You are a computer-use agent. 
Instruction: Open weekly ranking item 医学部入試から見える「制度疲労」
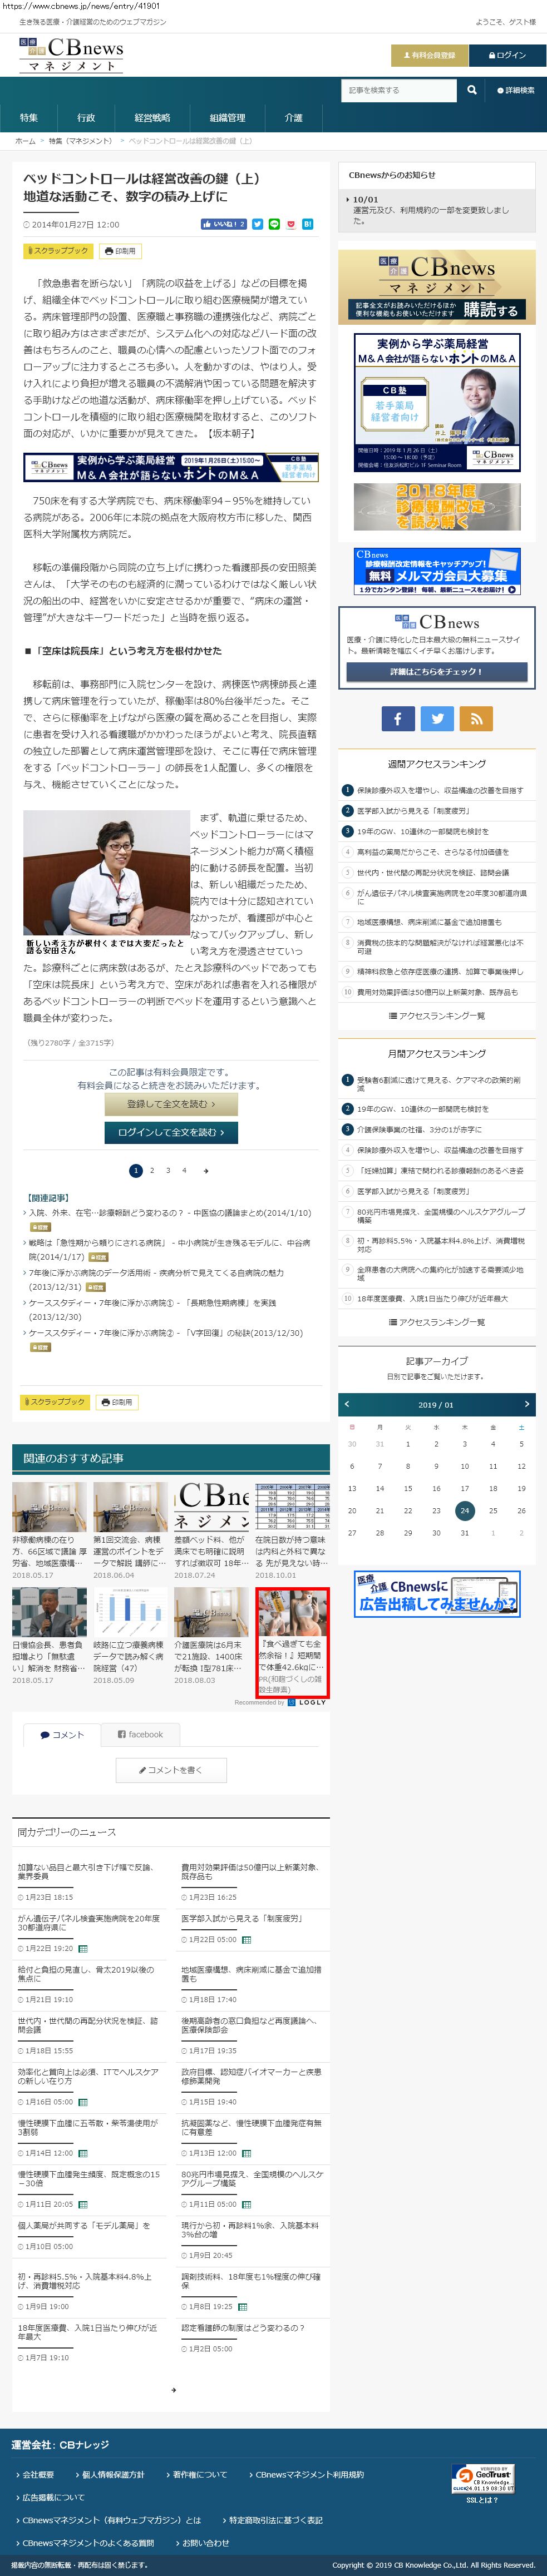coord(413,811)
